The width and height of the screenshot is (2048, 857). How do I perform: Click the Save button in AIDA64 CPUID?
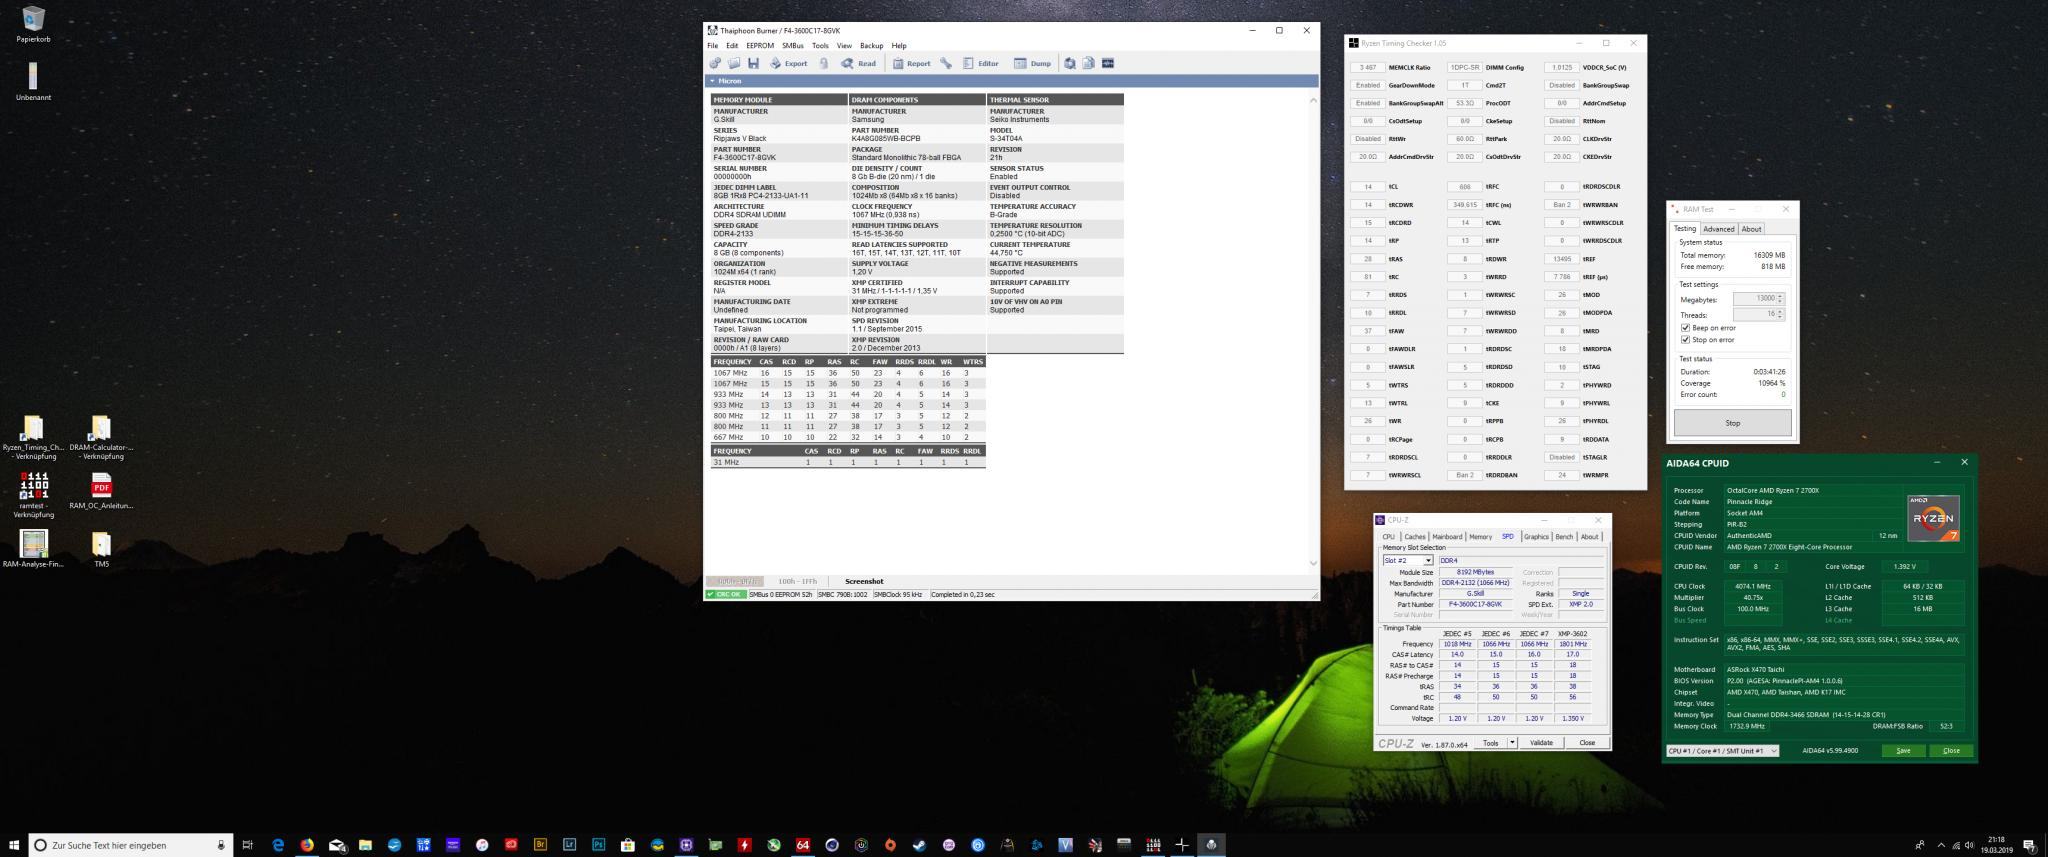pyautogui.click(x=1903, y=750)
